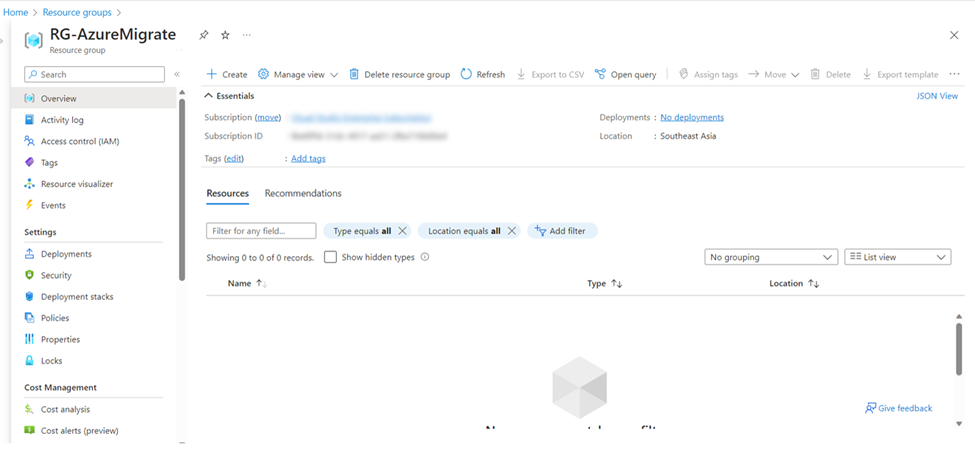
Task: Click the Properties icon
Action: [x=29, y=339]
